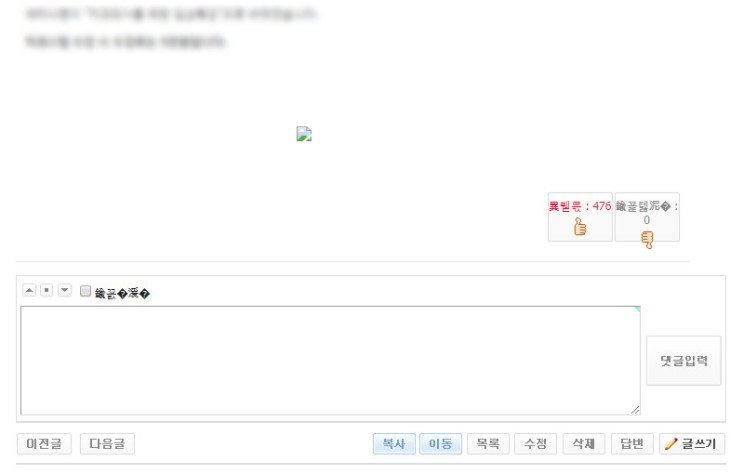Edit the post with 수정 button

pyautogui.click(x=535, y=444)
